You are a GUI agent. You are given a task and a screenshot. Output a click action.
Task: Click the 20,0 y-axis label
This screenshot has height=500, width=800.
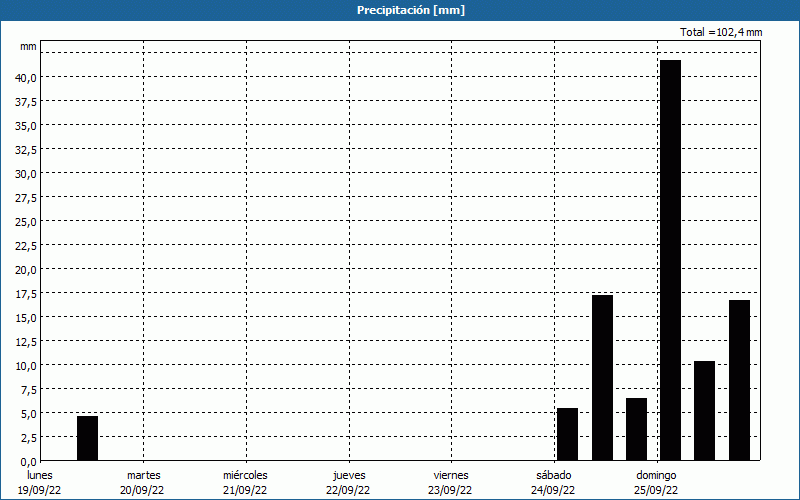point(26,270)
